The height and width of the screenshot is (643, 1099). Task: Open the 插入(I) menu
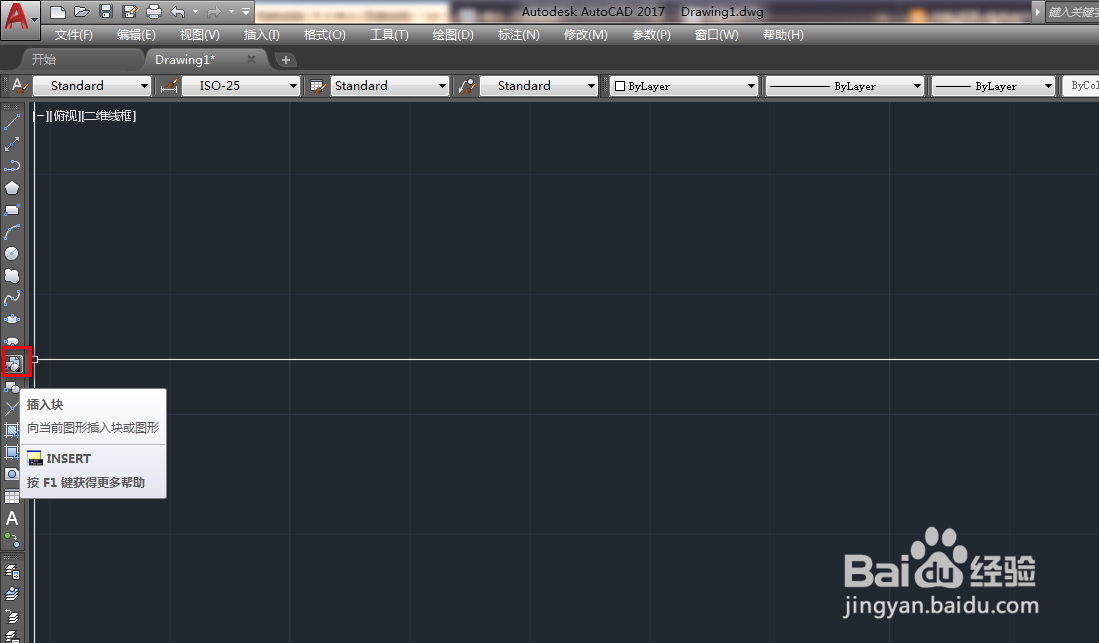pyautogui.click(x=261, y=35)
